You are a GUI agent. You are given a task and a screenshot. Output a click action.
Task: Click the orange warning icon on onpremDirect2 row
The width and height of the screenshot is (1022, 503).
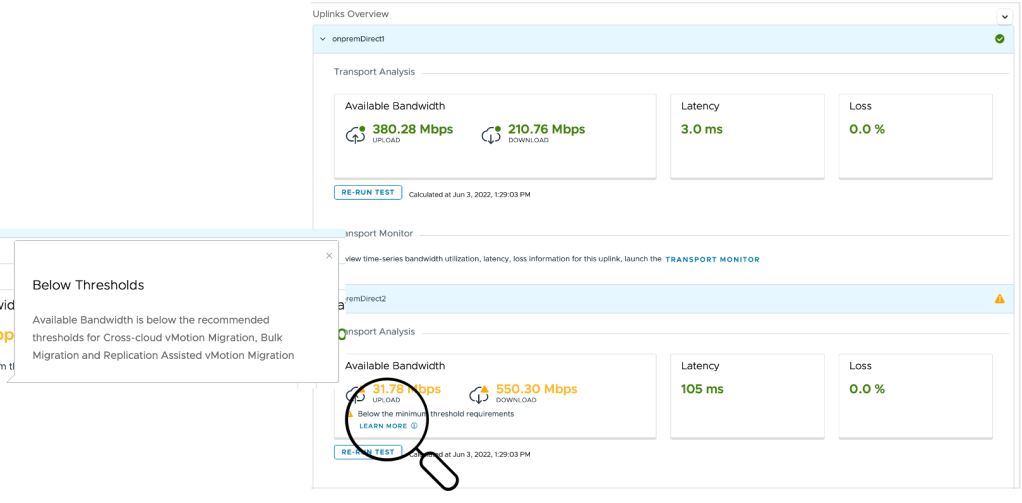point(999,298)
